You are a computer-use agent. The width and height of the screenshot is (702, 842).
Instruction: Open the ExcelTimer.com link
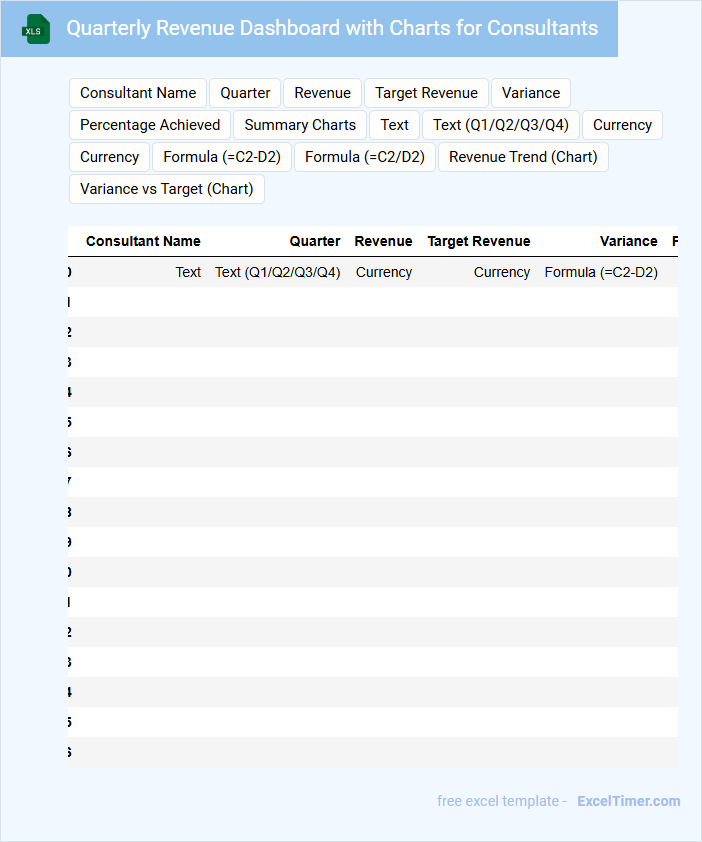[x=628, y=801]
